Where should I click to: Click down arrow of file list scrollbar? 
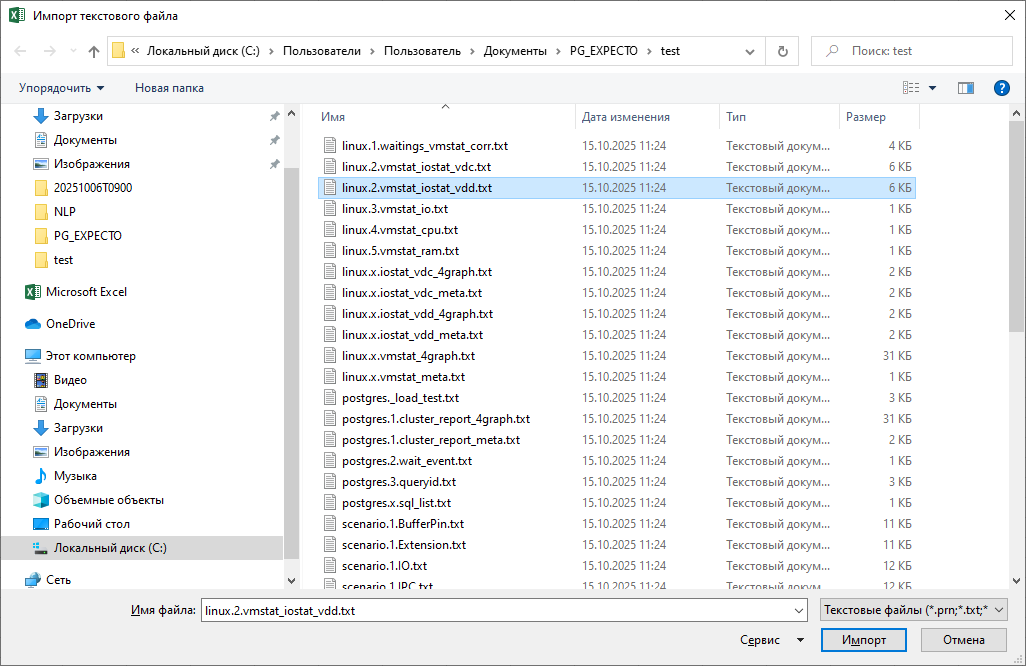point(1016,580)
